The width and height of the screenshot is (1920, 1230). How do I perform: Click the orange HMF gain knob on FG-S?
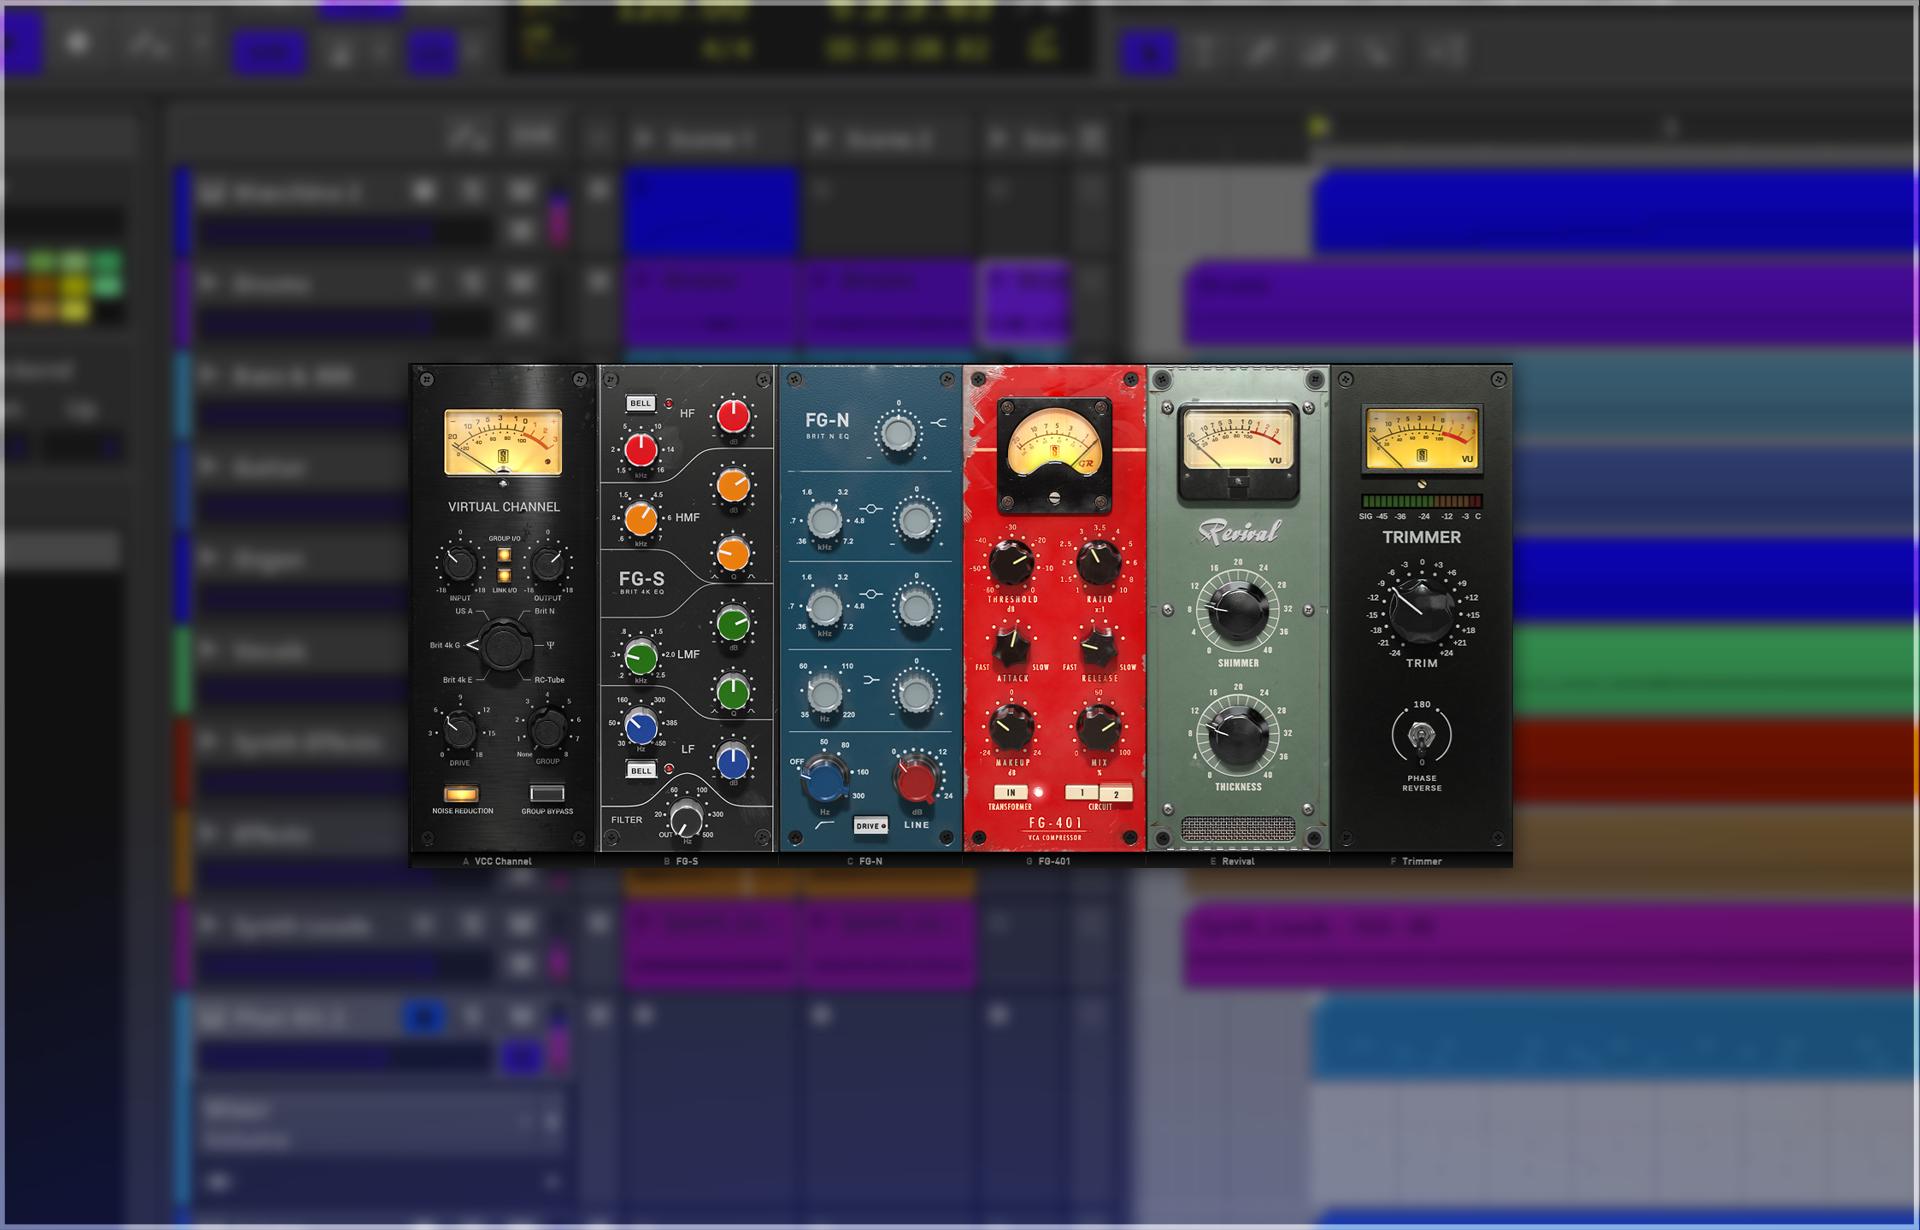coord(733,486)
